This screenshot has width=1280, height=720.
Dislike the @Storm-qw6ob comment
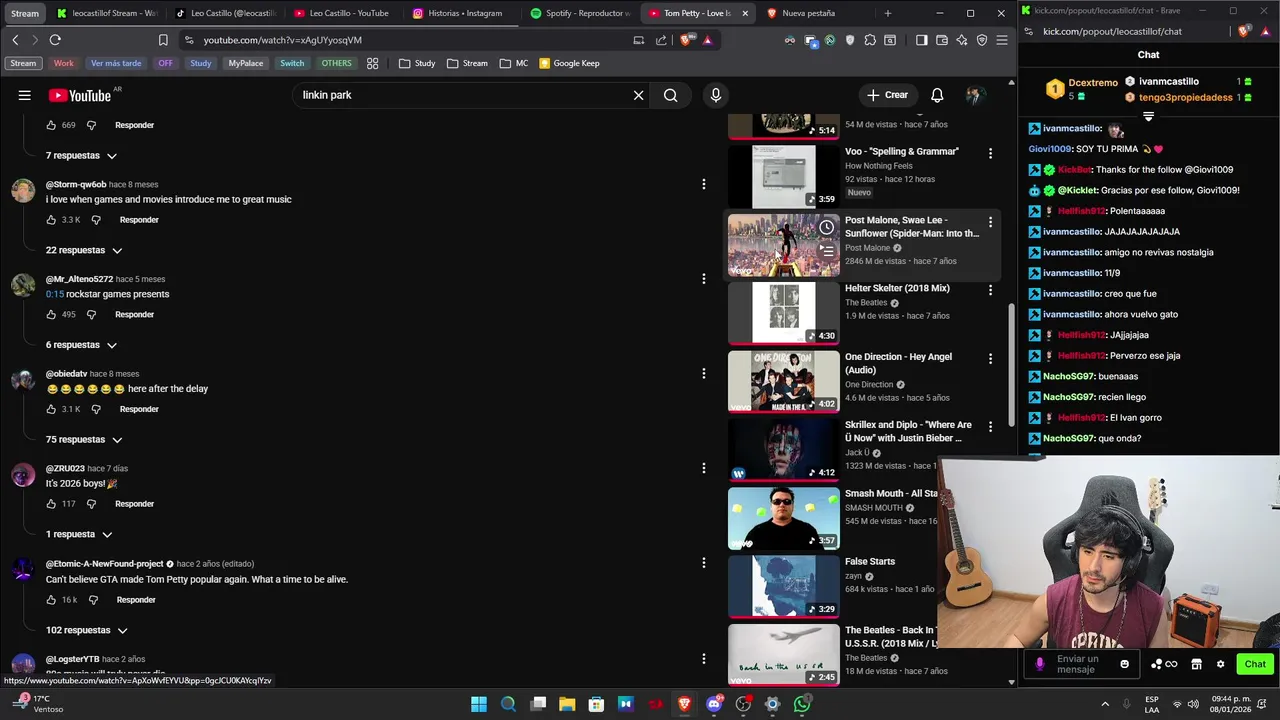(x=96, y=220)
